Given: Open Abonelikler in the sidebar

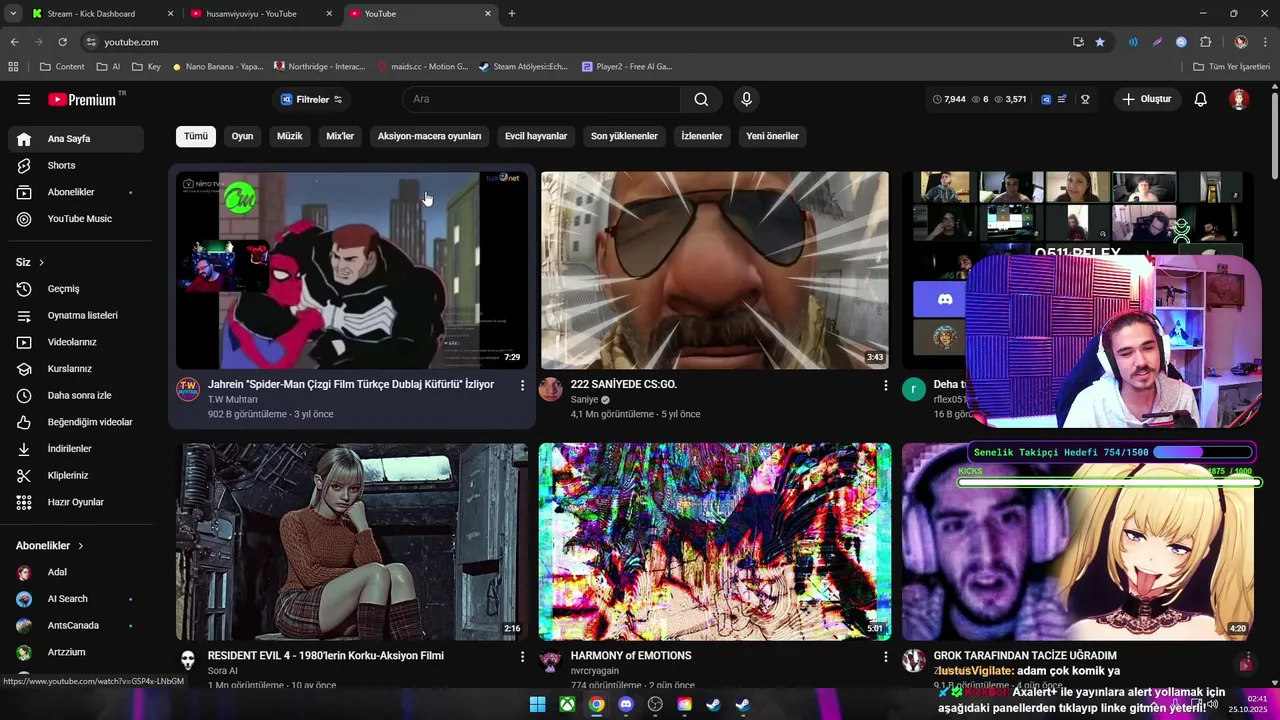Looking at the screenshot, I should pyautogui.click(x=76, y=192).
